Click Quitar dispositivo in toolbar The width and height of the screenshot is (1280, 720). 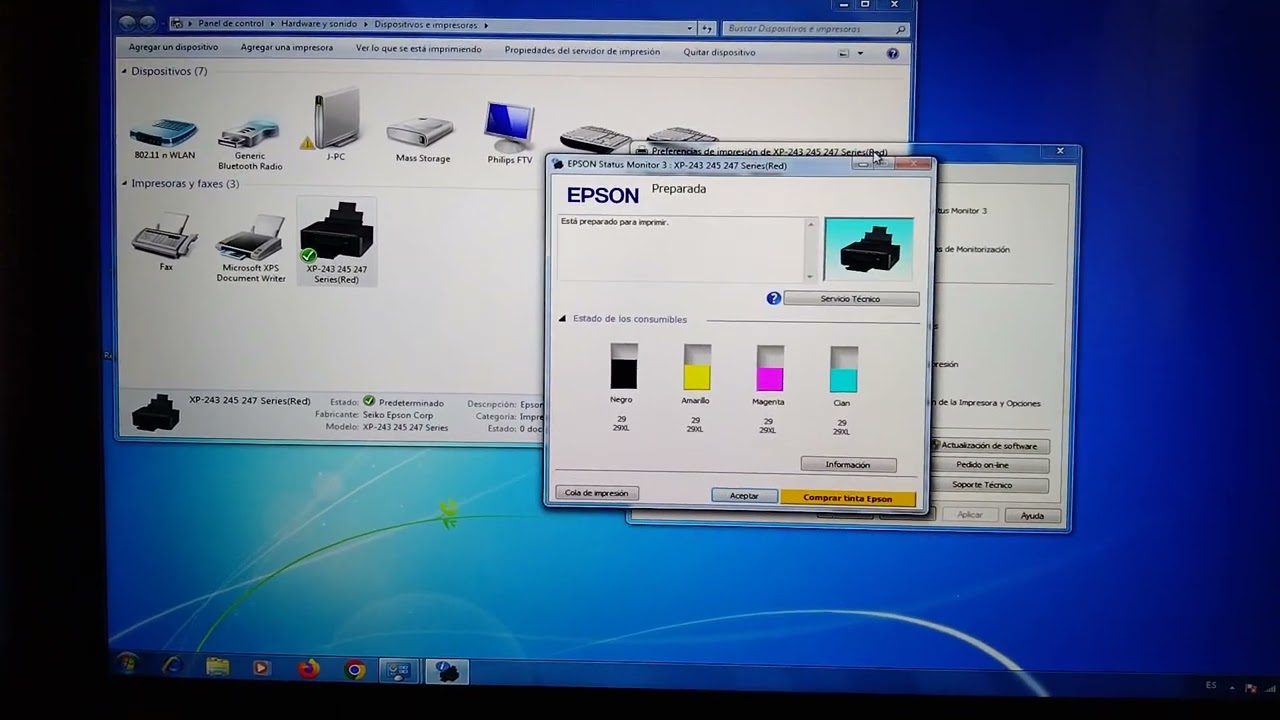pyautogui.click(x=719, y=52)
